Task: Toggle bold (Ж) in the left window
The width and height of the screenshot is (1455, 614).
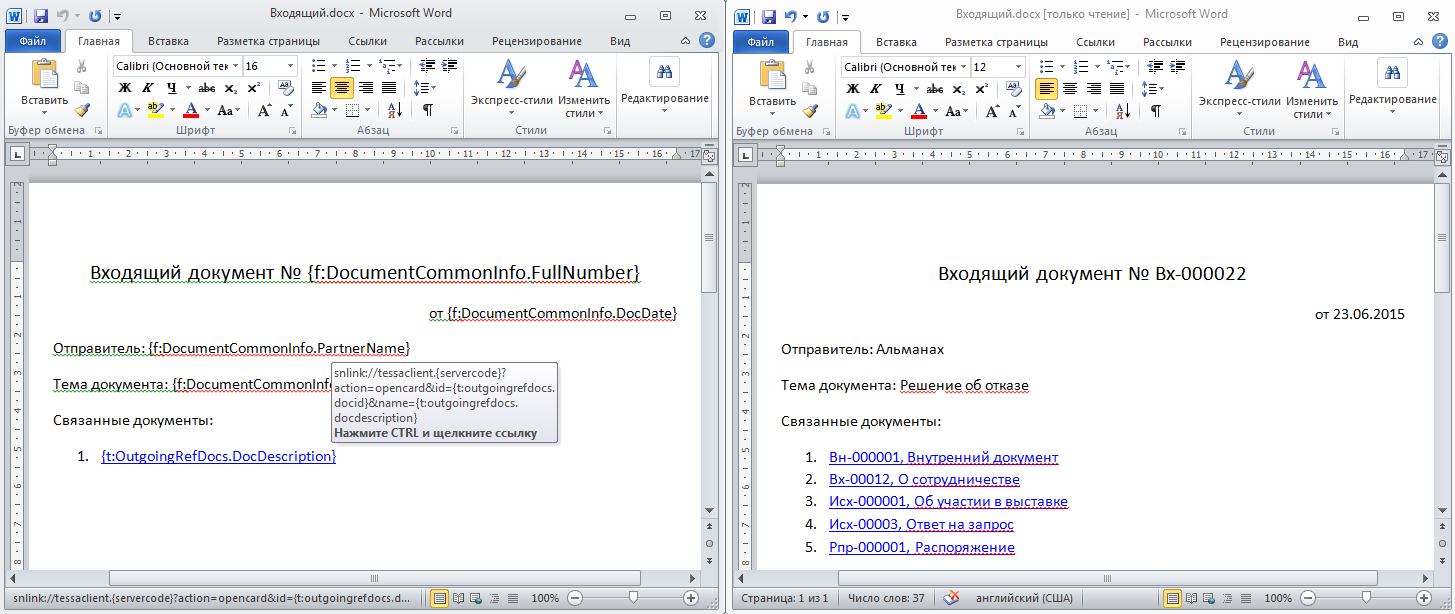Action: (126, 88)
